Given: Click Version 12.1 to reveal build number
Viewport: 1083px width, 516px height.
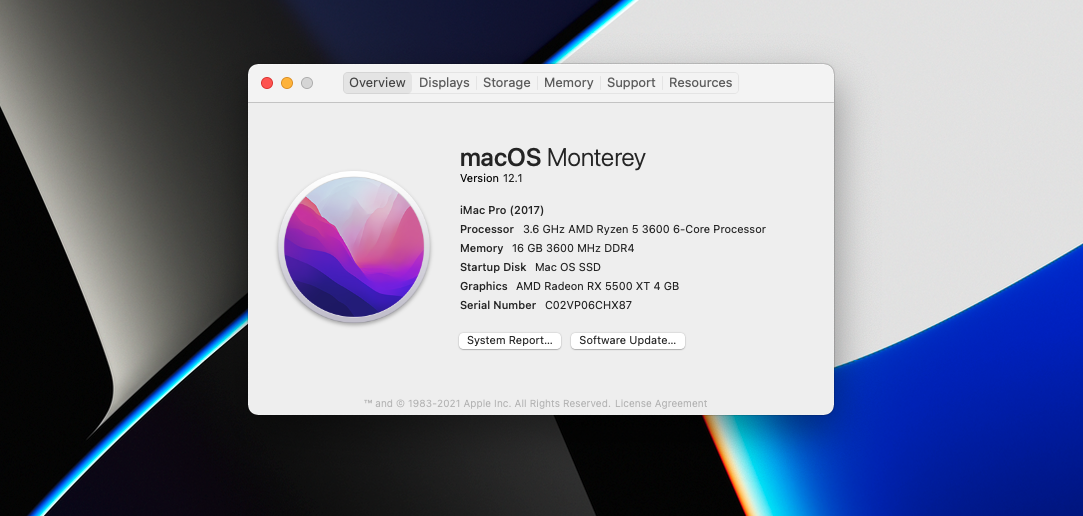Looking at the screenshot, I should pos(491,179).
